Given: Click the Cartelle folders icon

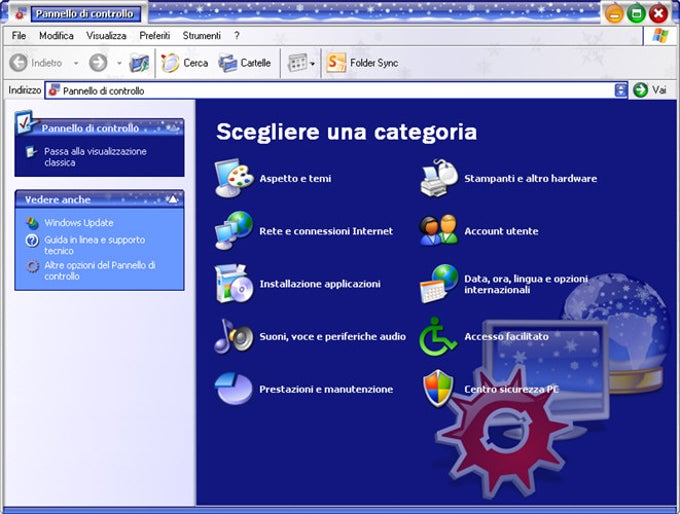Looking at the screenshot, I should point(228,63).
